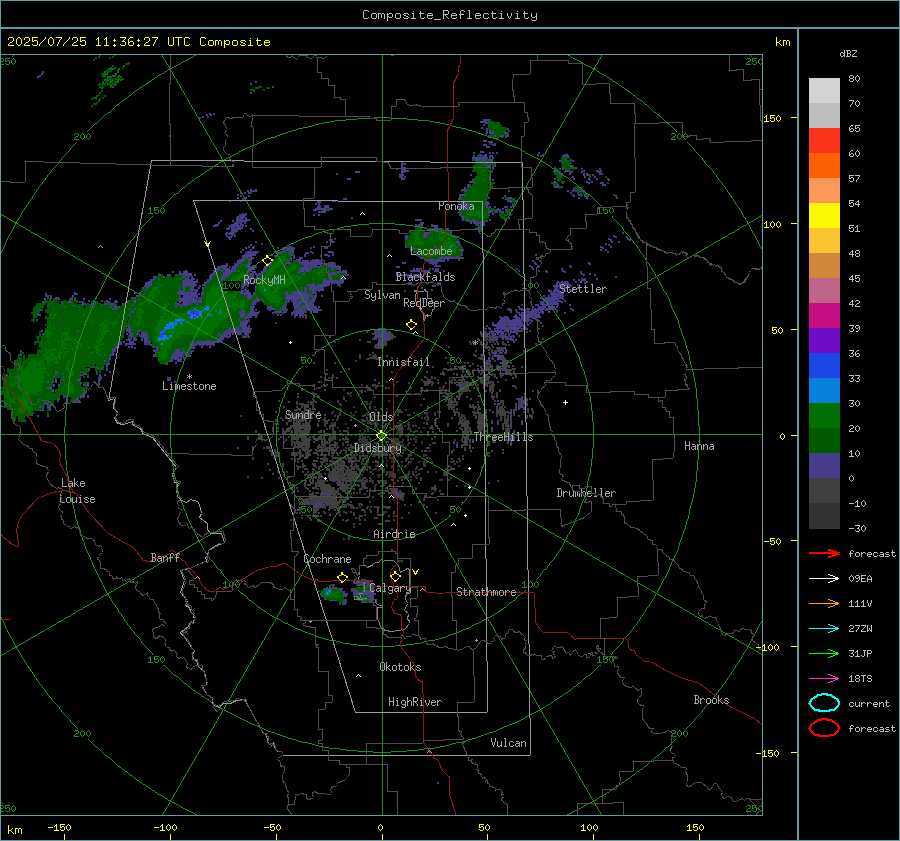This screenshot has height=841, width=900.
Task: Click the Sylvan label
Action: (382, 296)
